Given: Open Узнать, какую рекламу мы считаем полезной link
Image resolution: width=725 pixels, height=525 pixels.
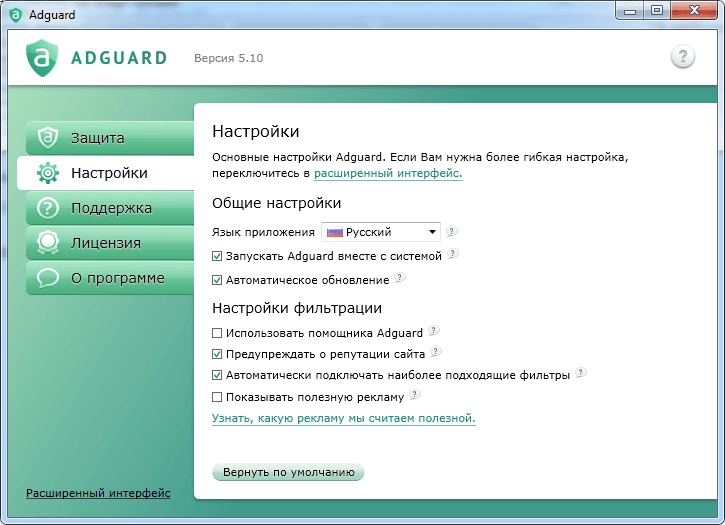Looking at the screenshot, I should [344, 418].
